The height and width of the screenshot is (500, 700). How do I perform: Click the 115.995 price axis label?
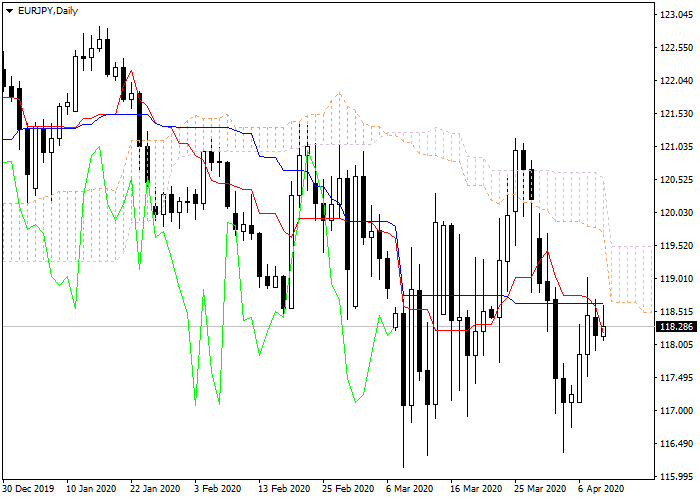(x=676, y=477)
